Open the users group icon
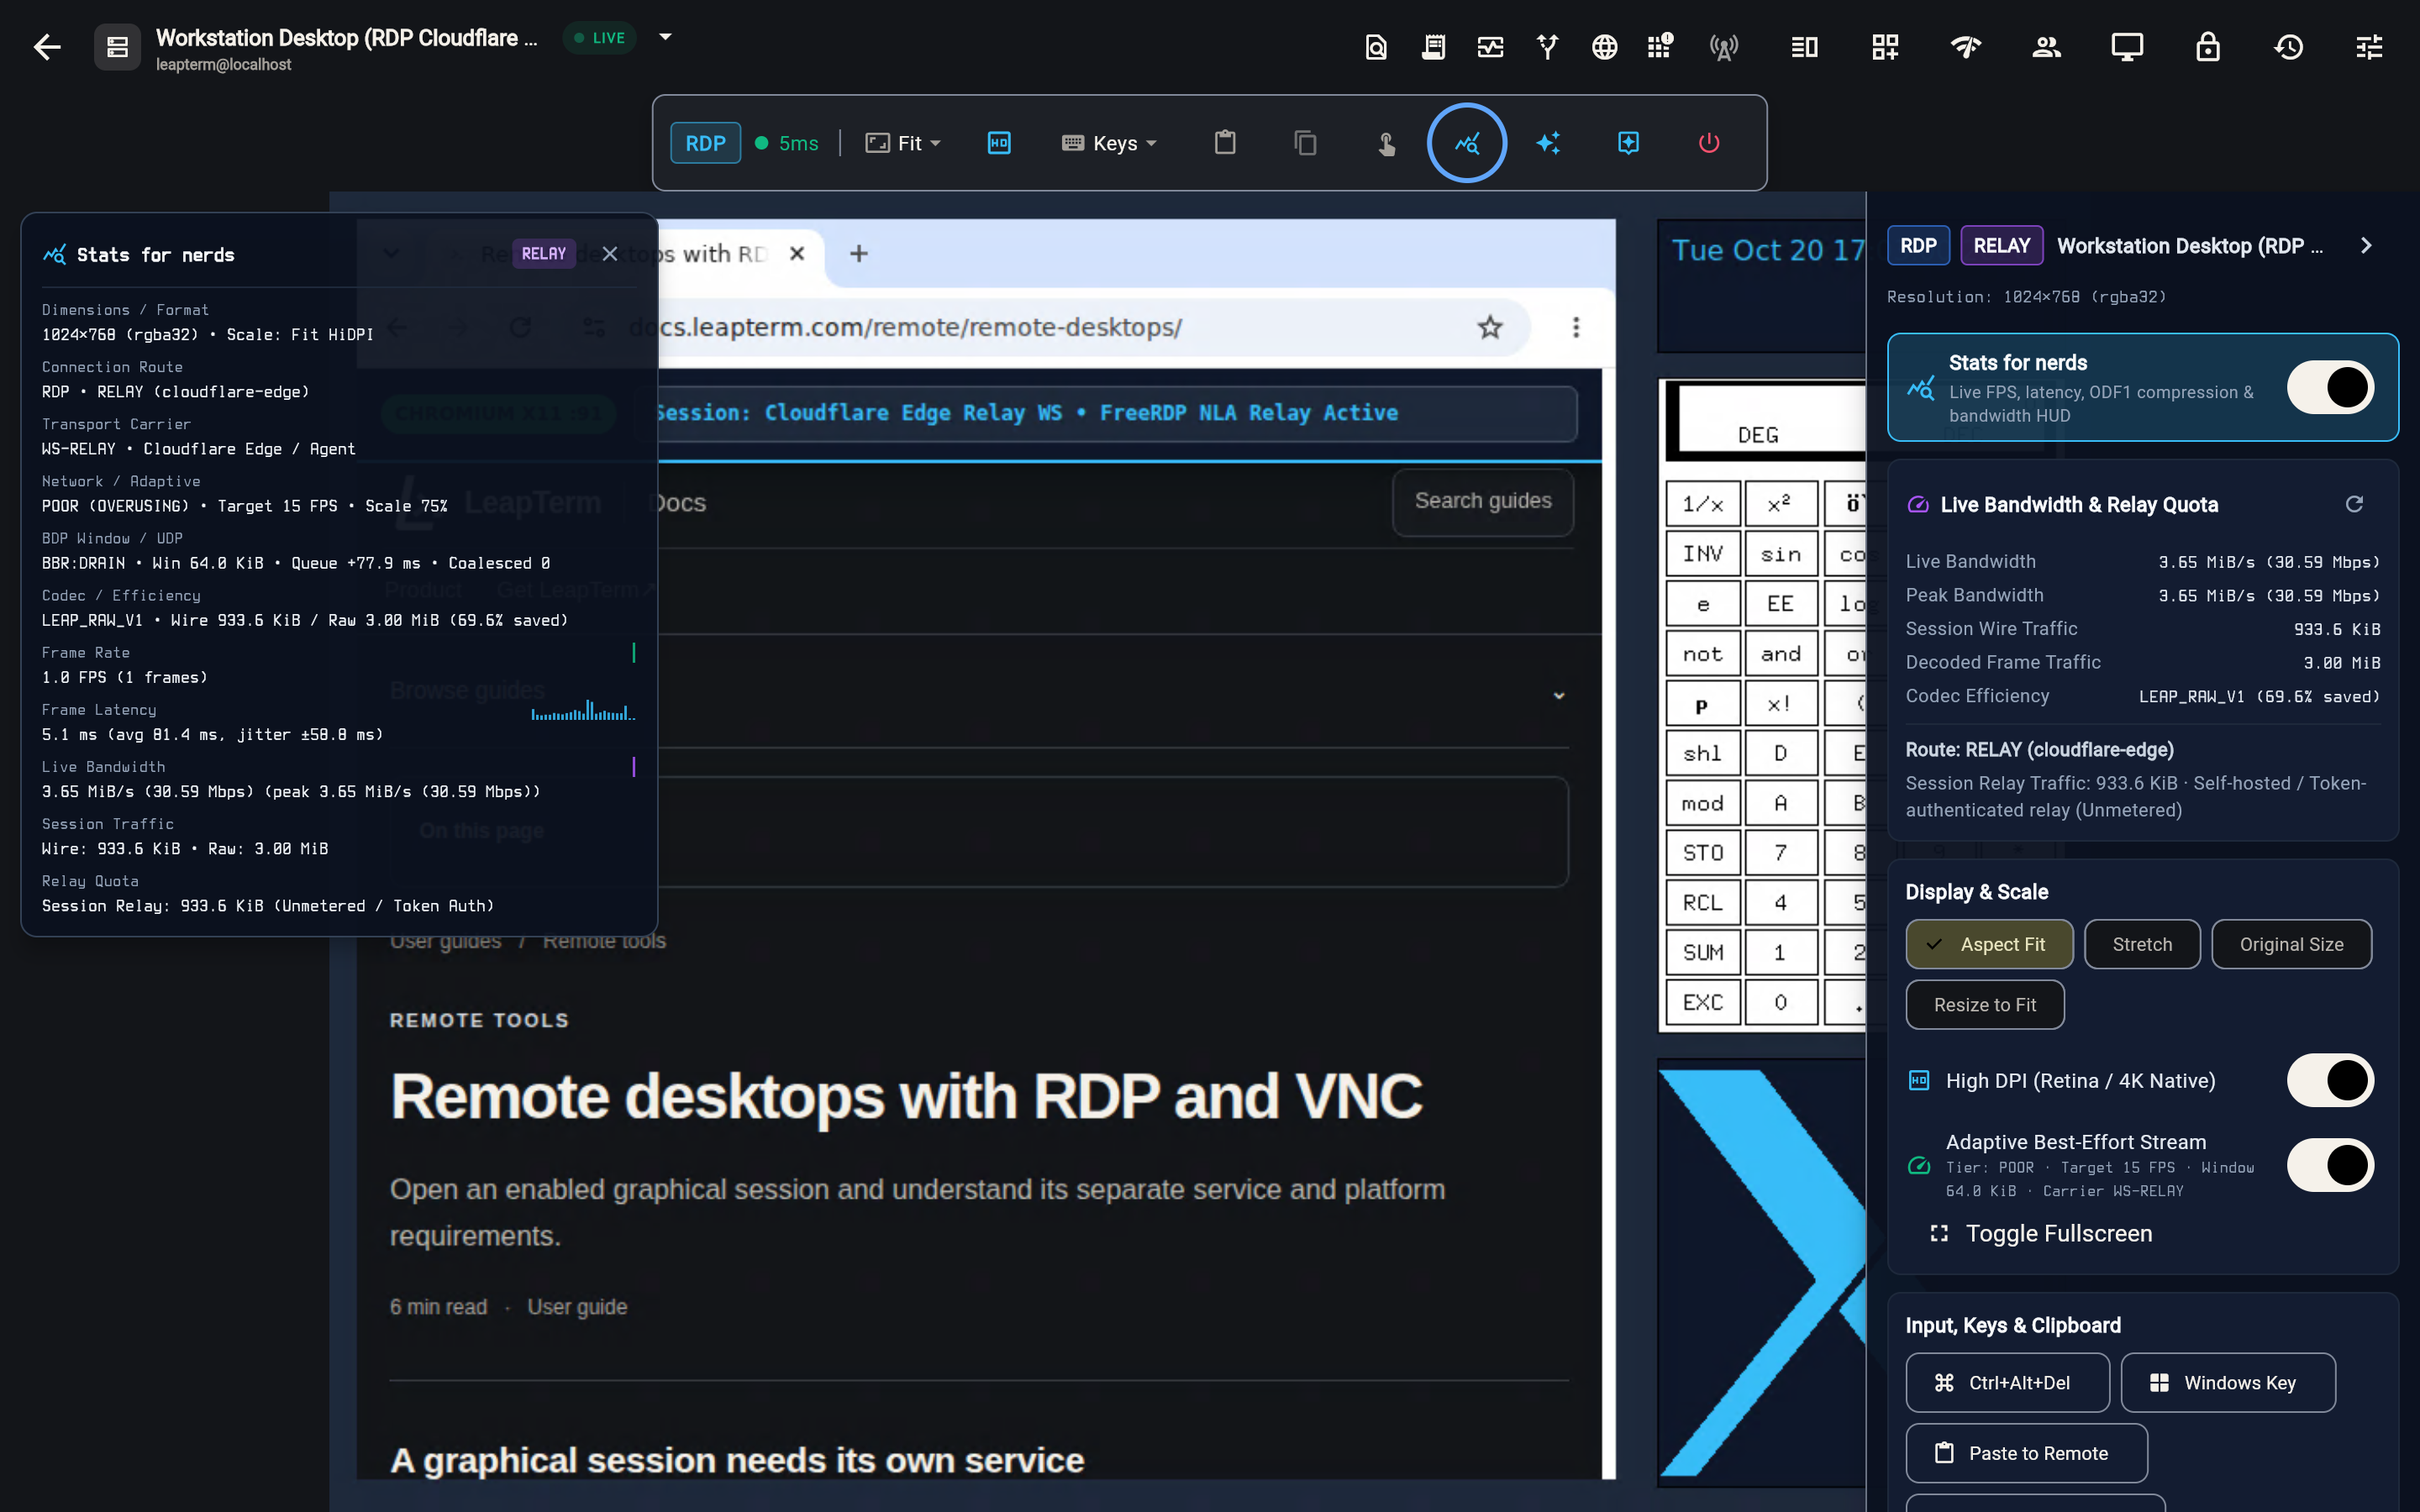The height and width of the screenshot is (1512, 2420). (x=2046, y=47)
